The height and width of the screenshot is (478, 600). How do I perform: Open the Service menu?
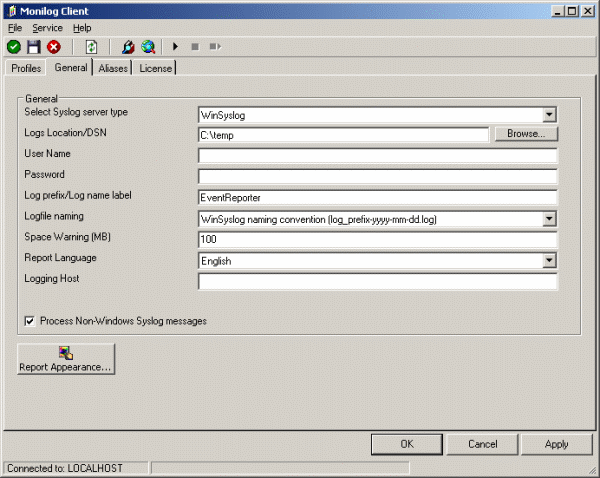(47, 28)
